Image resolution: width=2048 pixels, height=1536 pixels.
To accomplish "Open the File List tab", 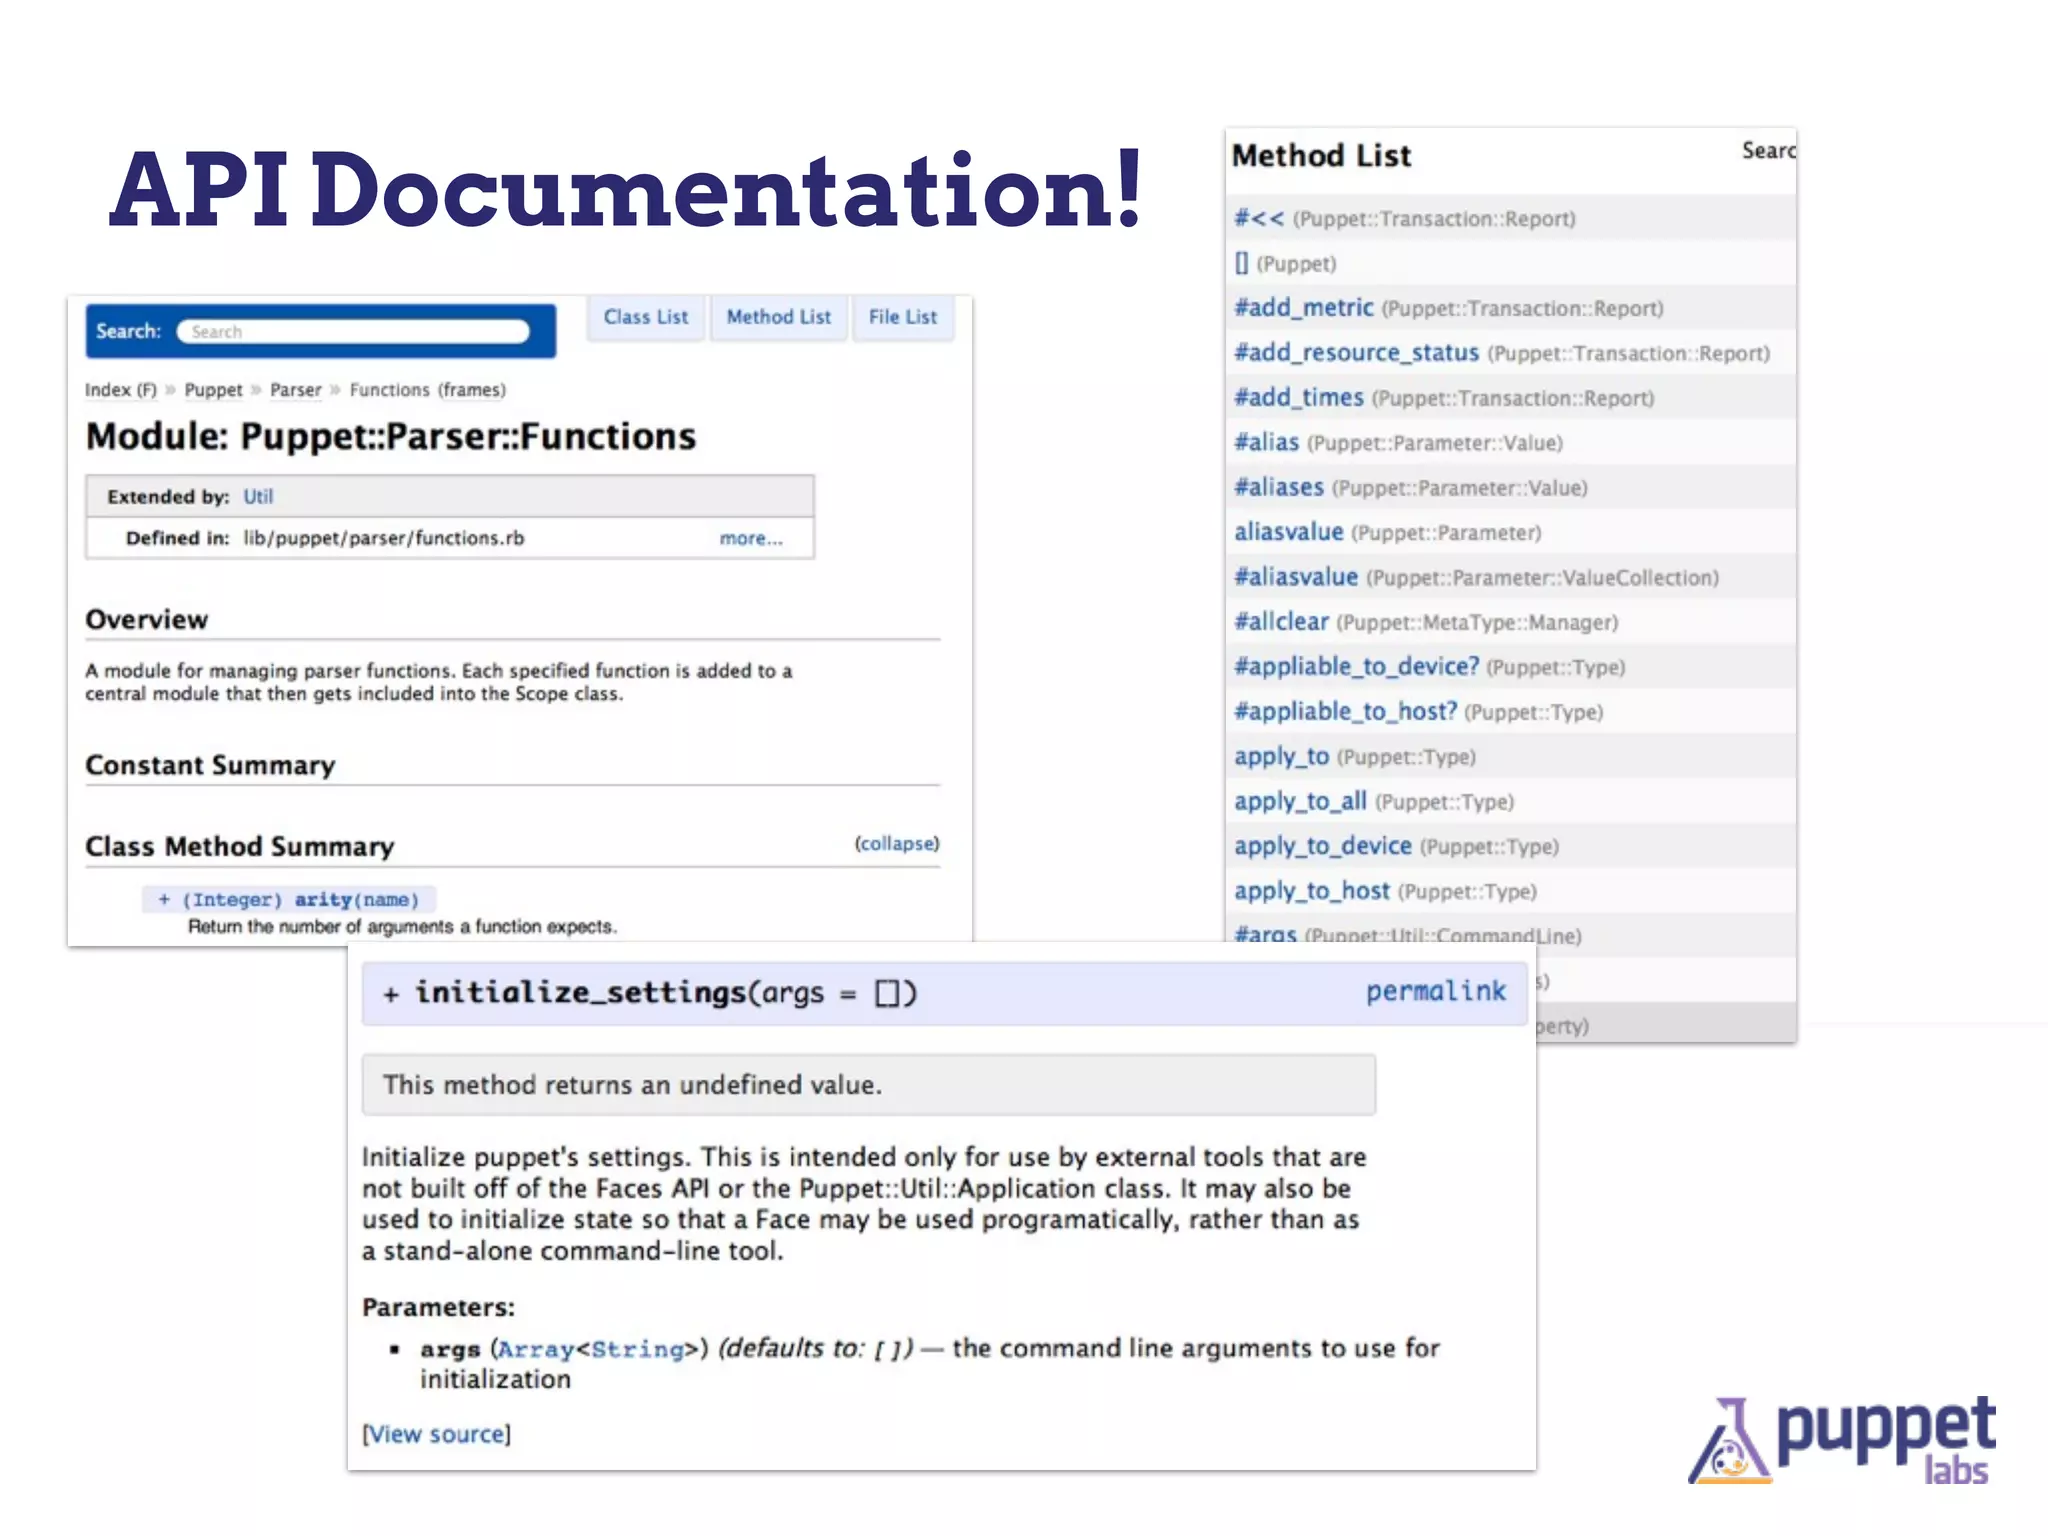I will click(902, 317).
